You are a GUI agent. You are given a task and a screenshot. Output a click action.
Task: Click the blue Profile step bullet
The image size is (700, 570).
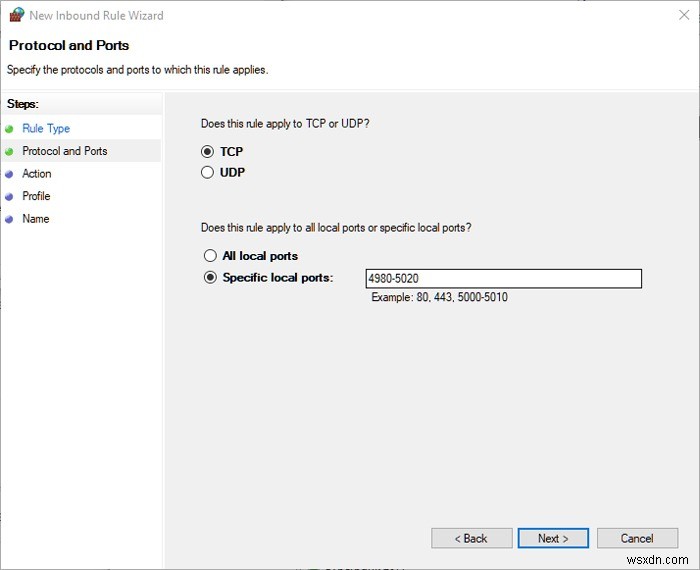click(x=9, y=196)
